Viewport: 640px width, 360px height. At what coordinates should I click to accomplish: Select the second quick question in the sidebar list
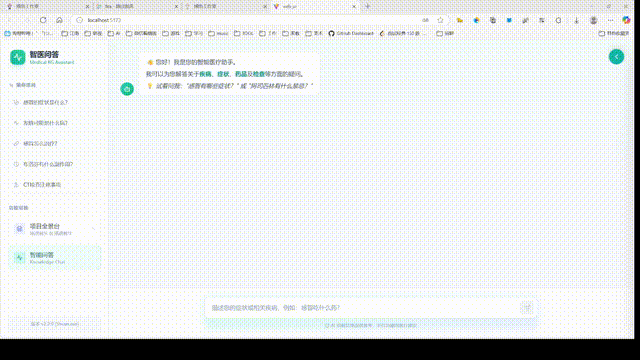pos(54,123)
